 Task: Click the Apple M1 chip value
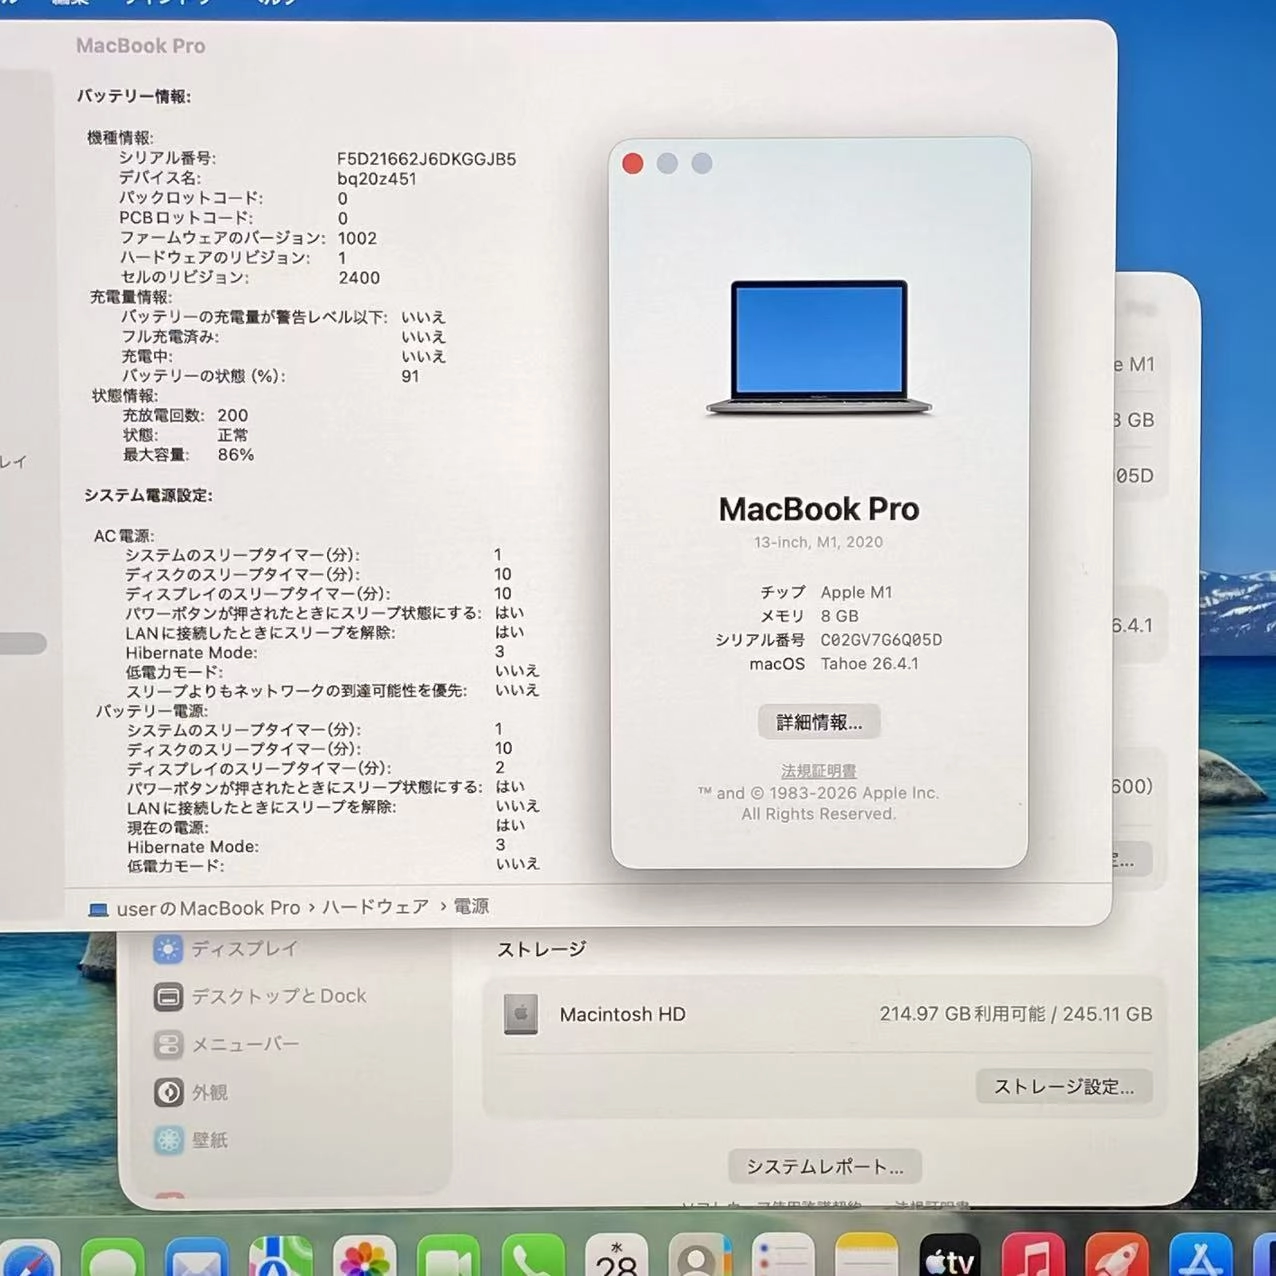click(x=856, y=592)
